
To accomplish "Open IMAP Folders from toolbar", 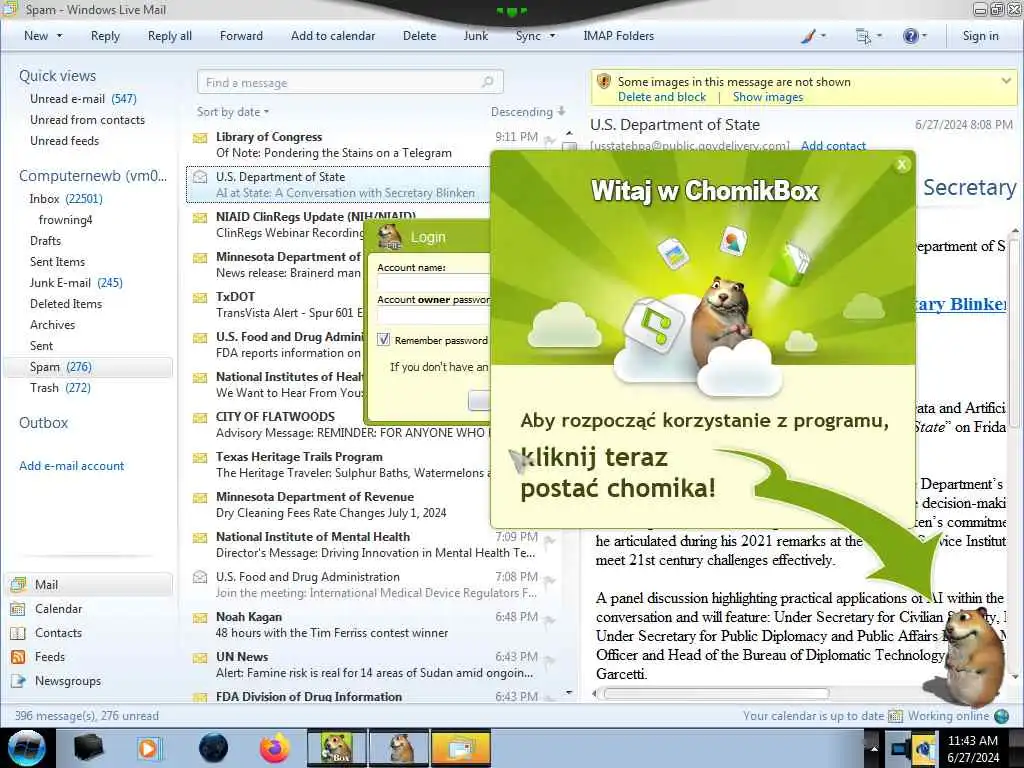I will (x=618, y=36).
